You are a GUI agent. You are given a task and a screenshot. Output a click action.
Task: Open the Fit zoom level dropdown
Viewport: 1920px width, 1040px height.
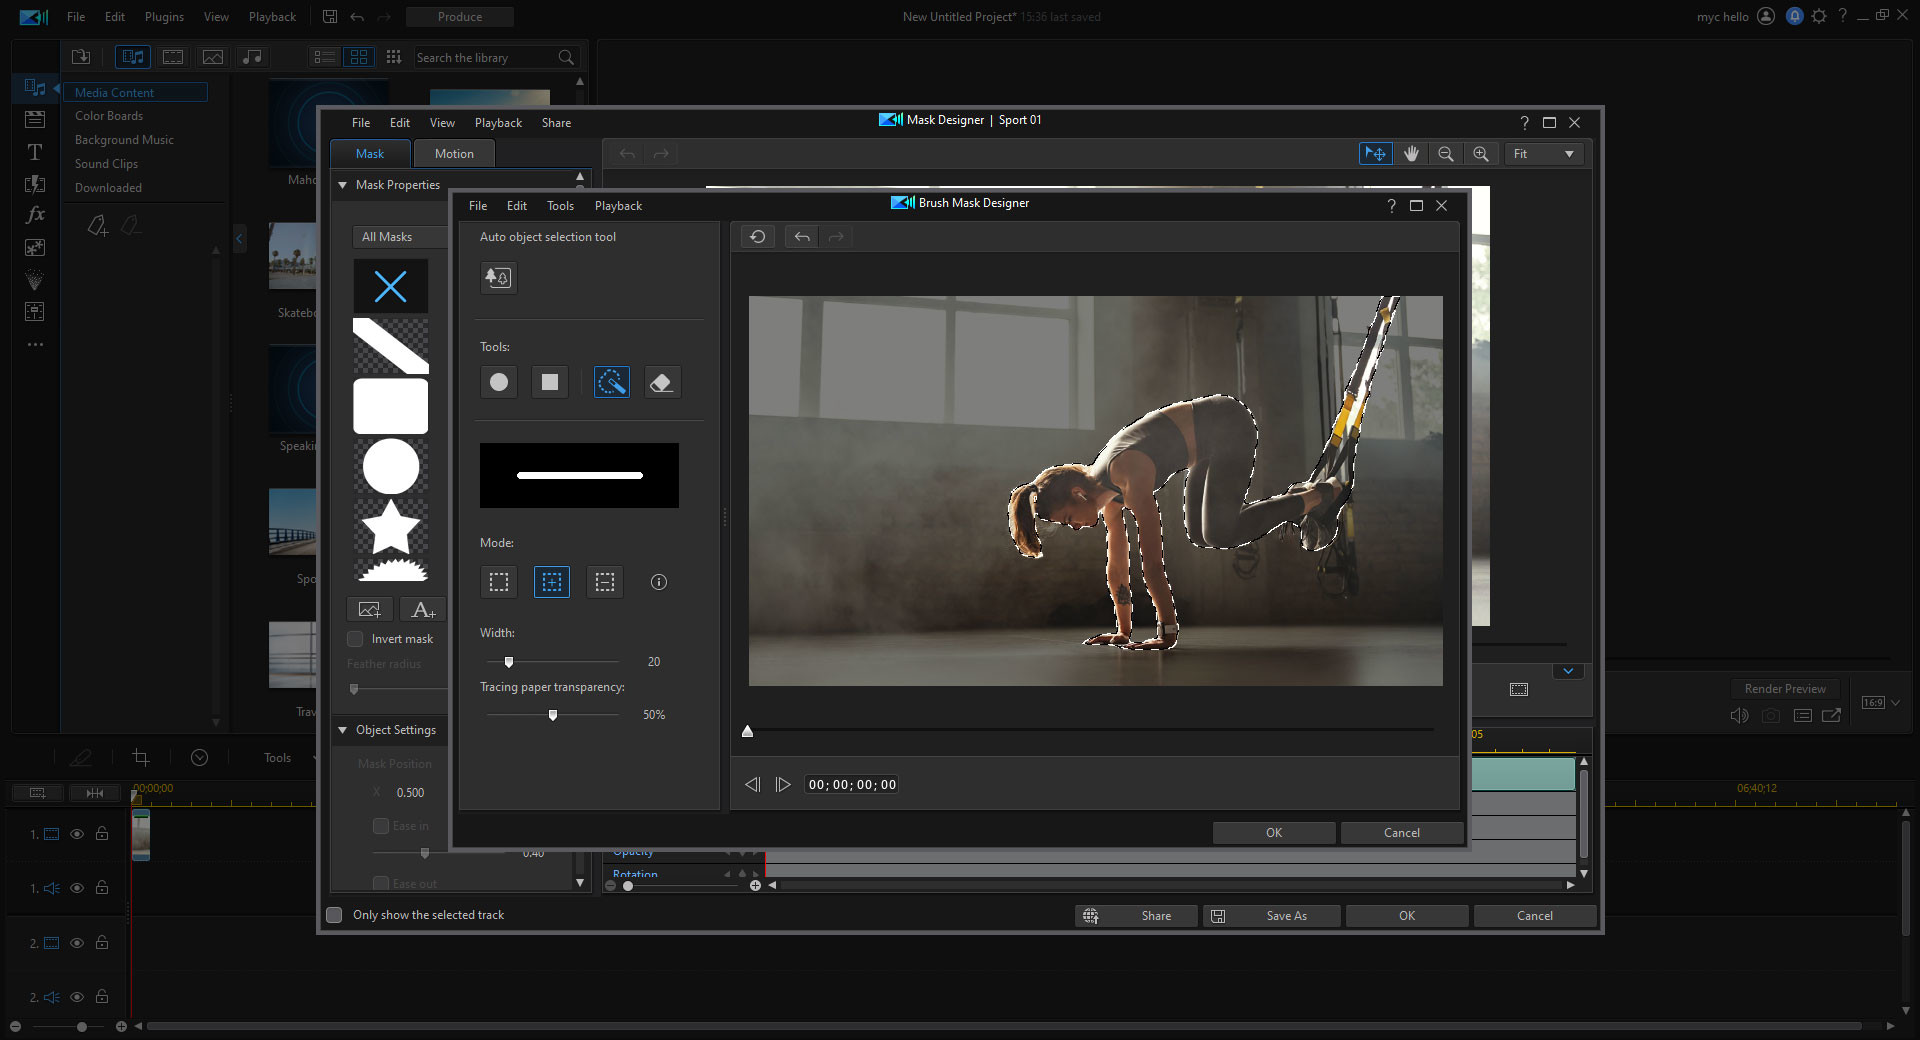tap(1543, 153)
